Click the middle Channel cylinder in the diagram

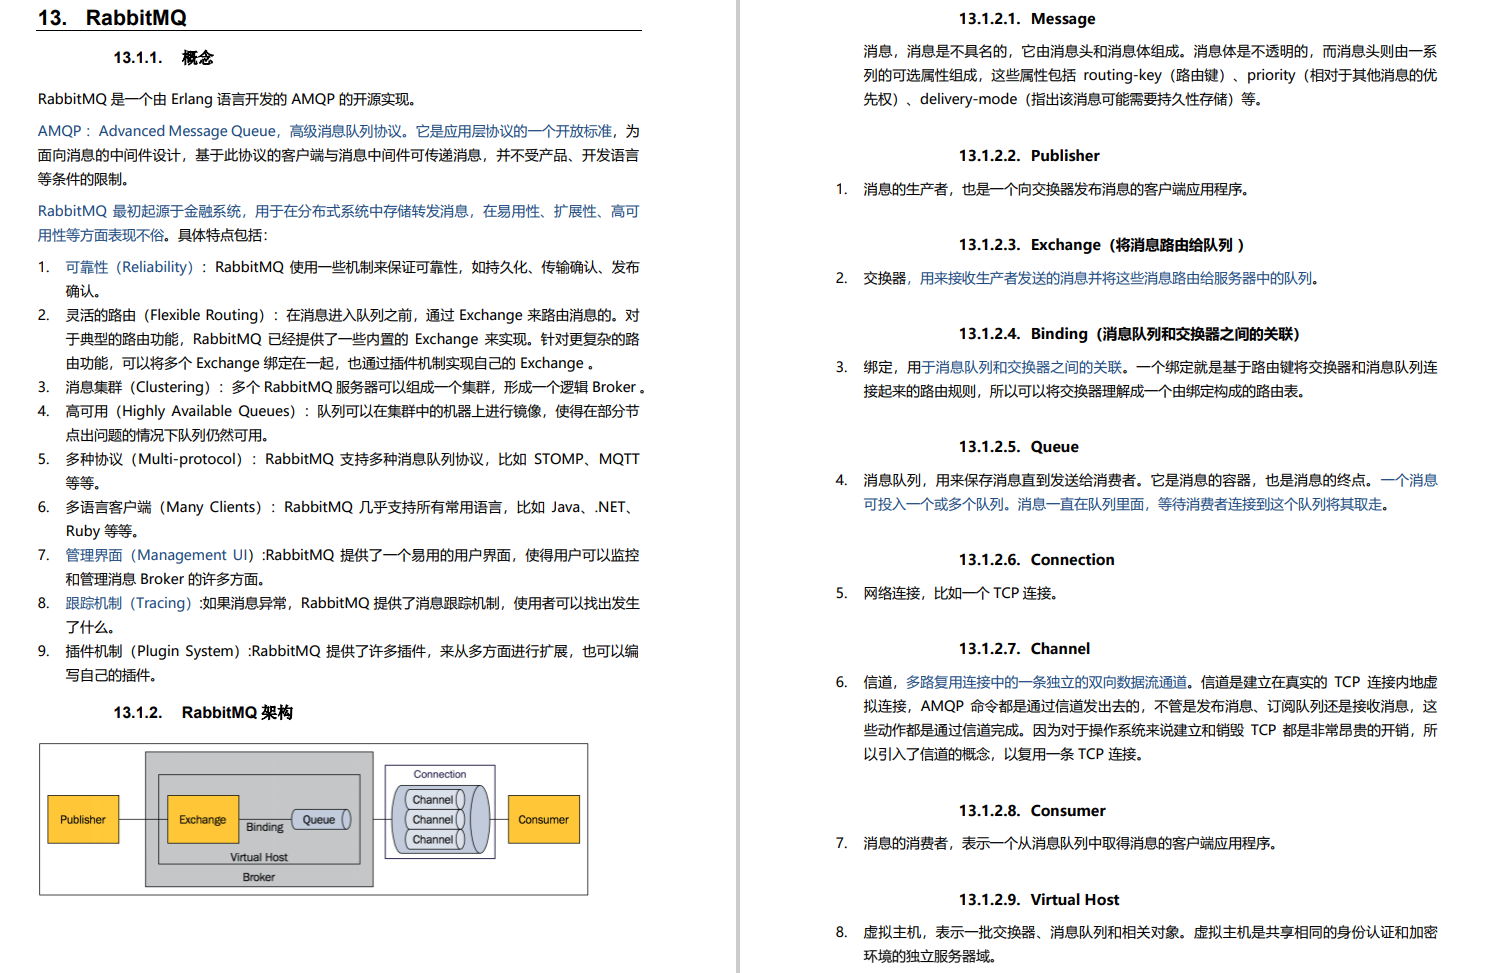pyautogui.click(x=432, y=819)
